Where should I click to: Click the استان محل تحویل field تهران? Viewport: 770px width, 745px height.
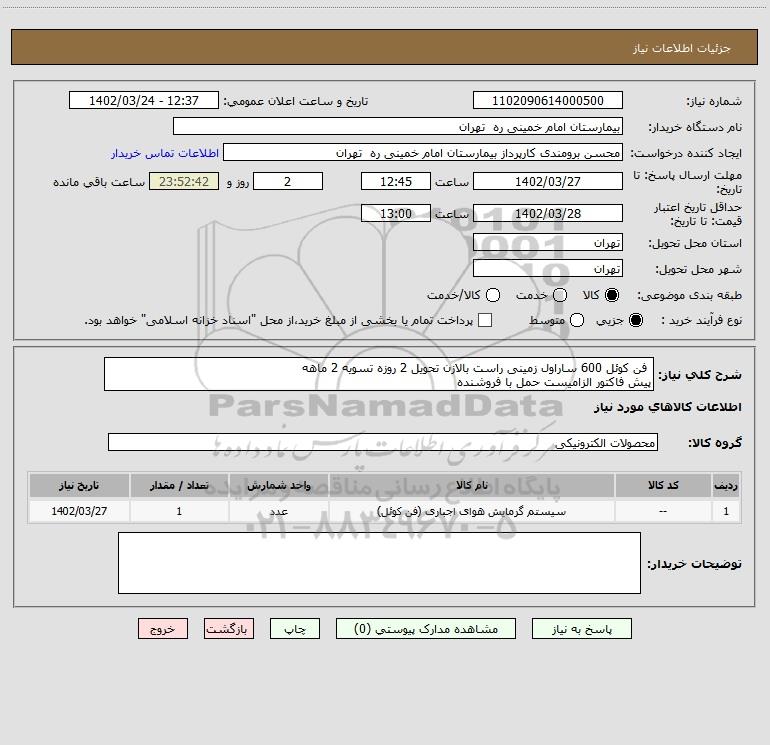point(548,242)
